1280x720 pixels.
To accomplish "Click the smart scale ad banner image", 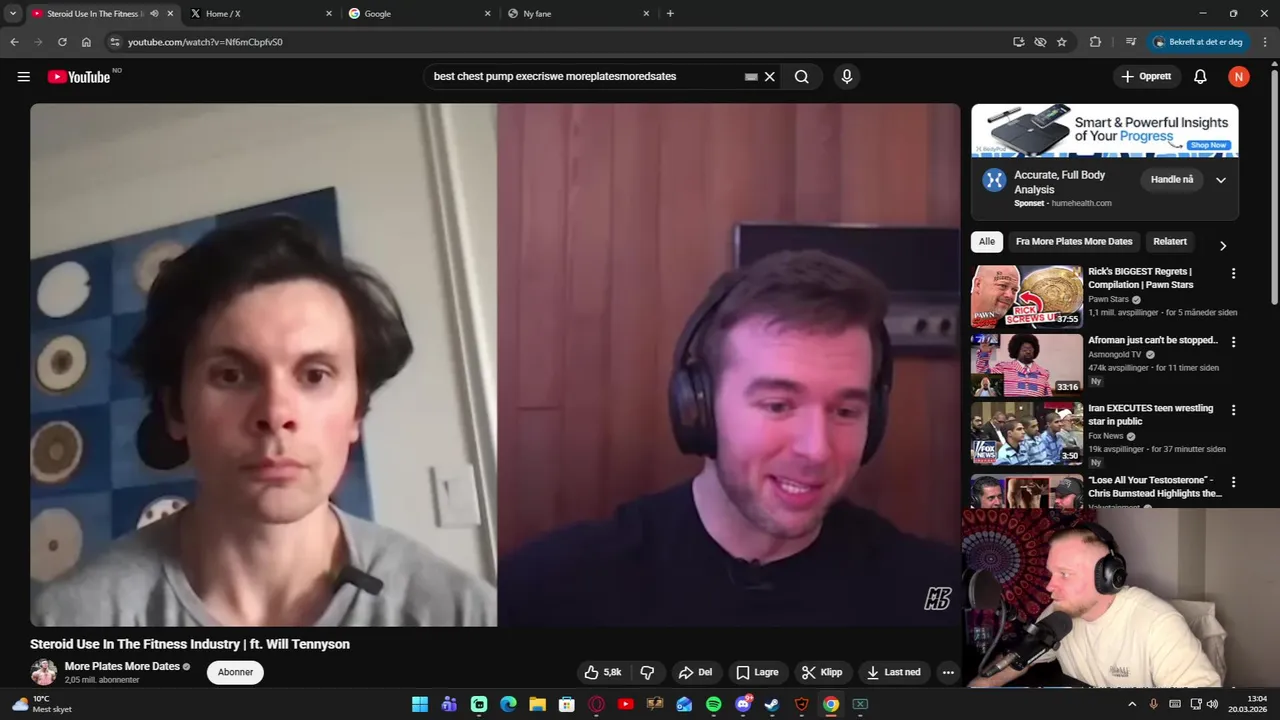I will pos(1105,130).
